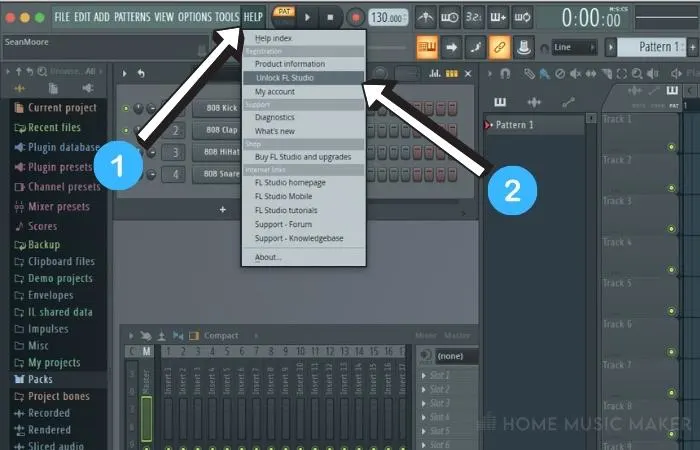Viewport: 700px width, 450px height.
Task: Click the Stop button in transport
Action: pos(330,17)
